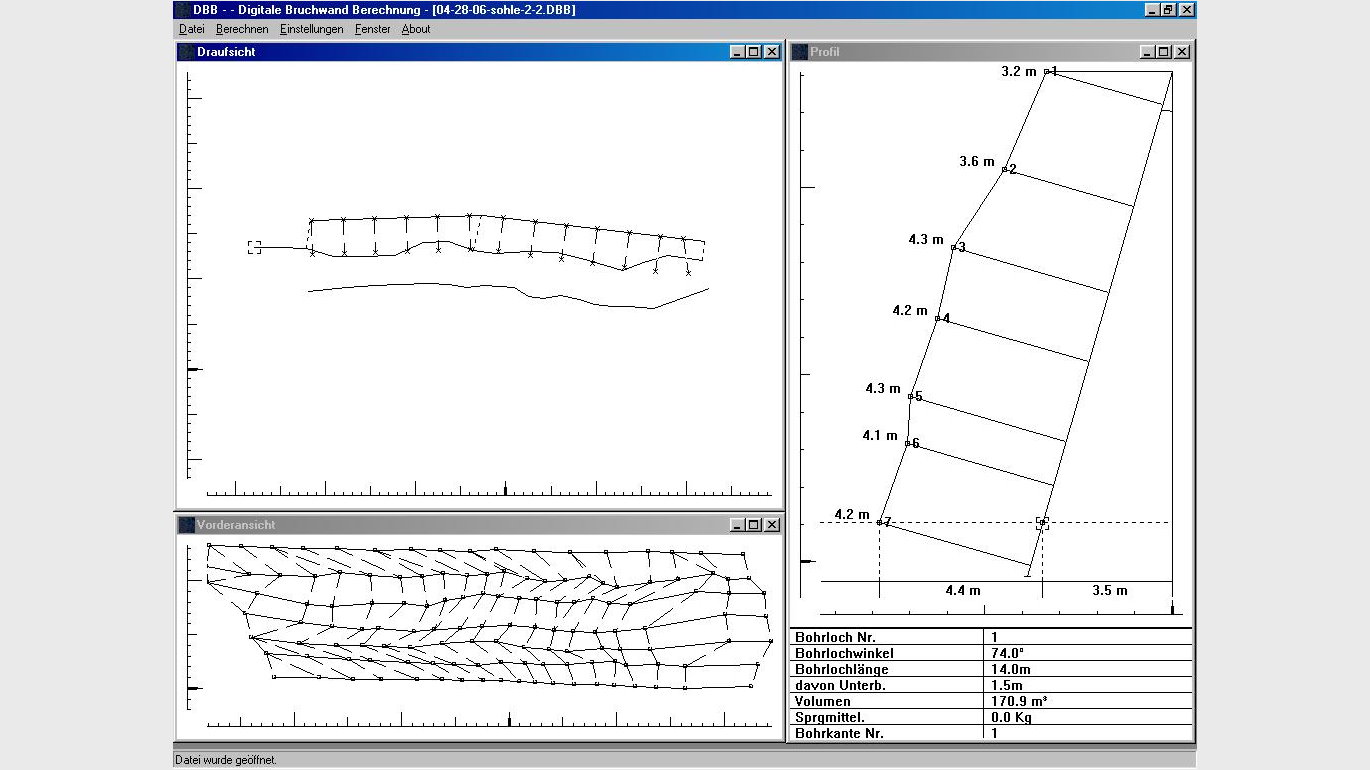The height and width of the screenshot is (770, 1370).
Task: Open the Fenster menu
Action: point(372,29)
